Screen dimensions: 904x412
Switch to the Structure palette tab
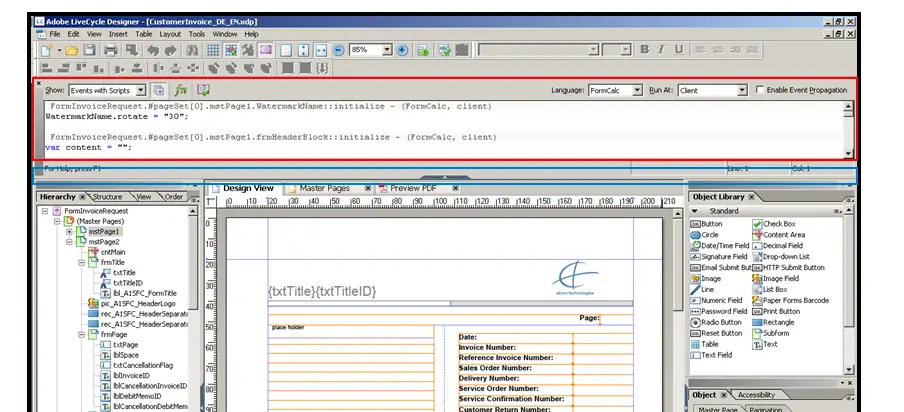tap(107, 196)
